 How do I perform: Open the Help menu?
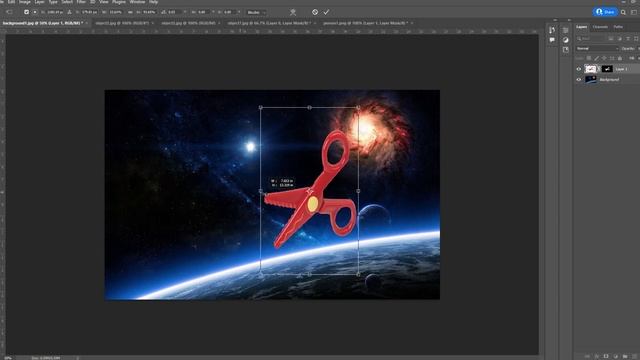153,2
